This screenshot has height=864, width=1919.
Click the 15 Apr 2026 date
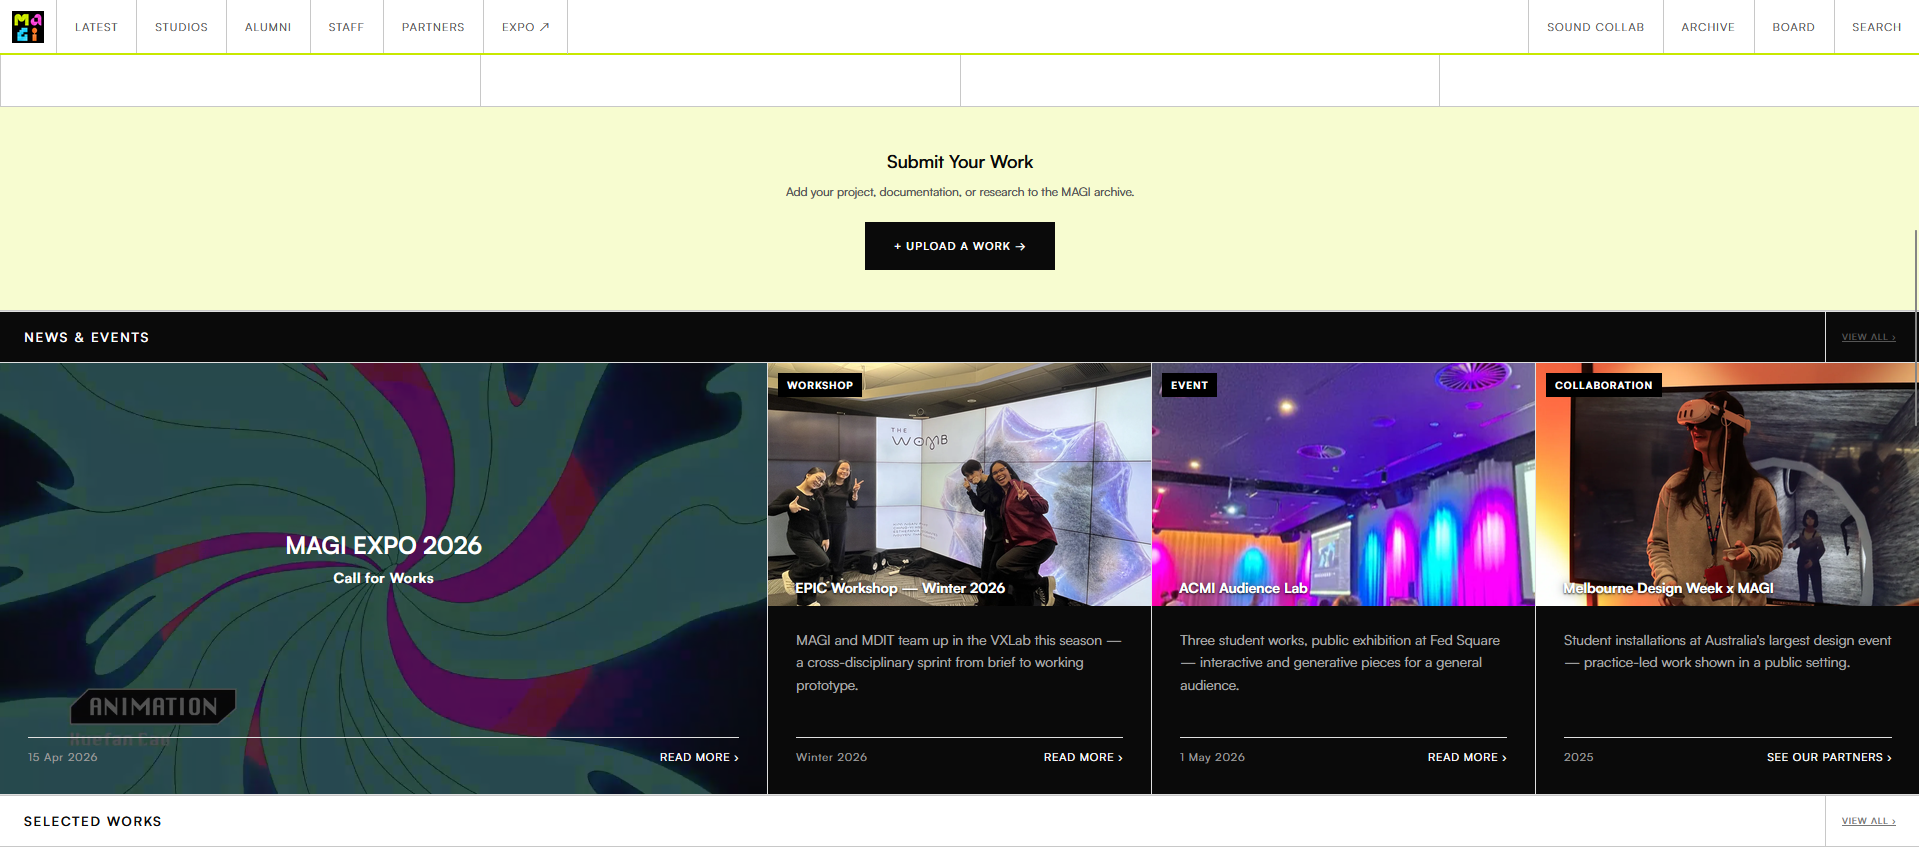[x=63, y=757]
